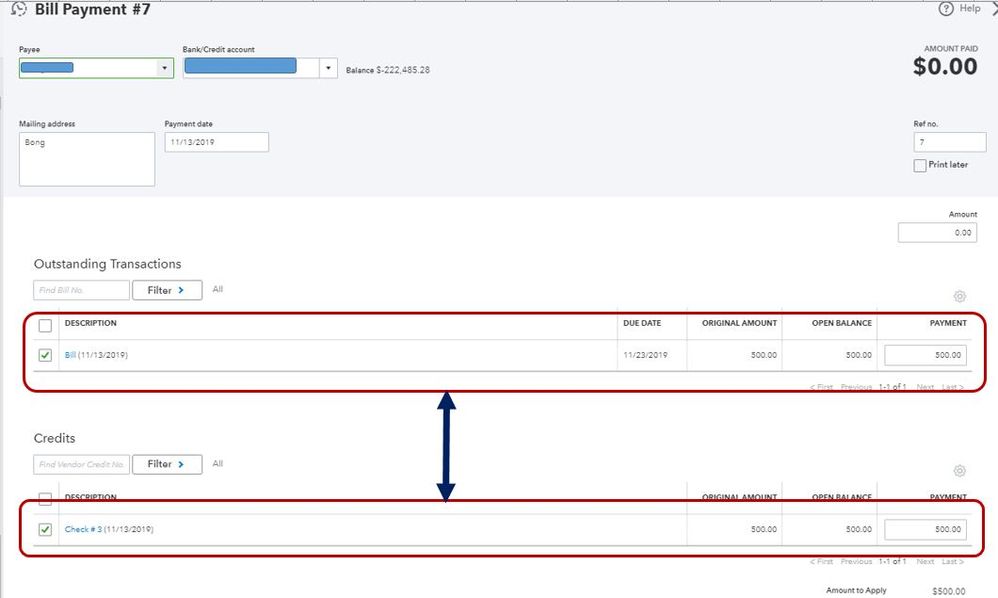Viewport: 998px width, 598px height.
Task: Expand the Payee dropdown arrow
Action: coord(164,67)
